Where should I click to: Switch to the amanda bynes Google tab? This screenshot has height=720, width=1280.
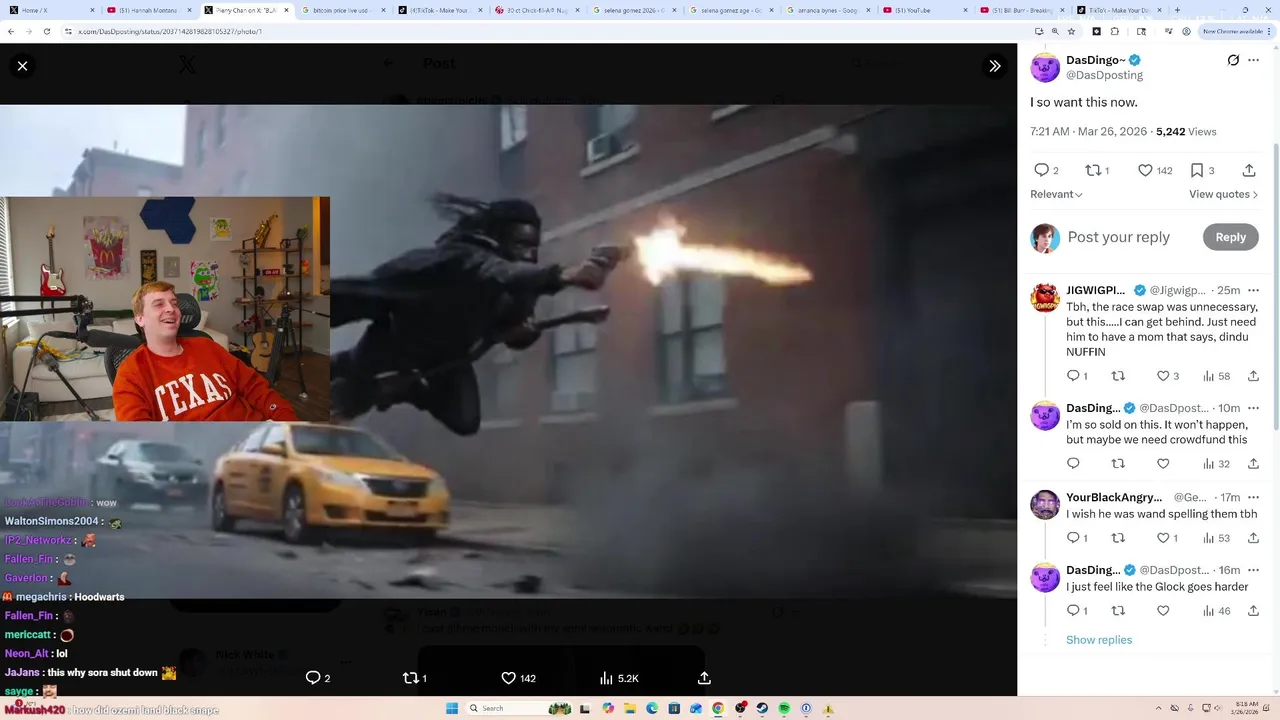pos(829,10)
